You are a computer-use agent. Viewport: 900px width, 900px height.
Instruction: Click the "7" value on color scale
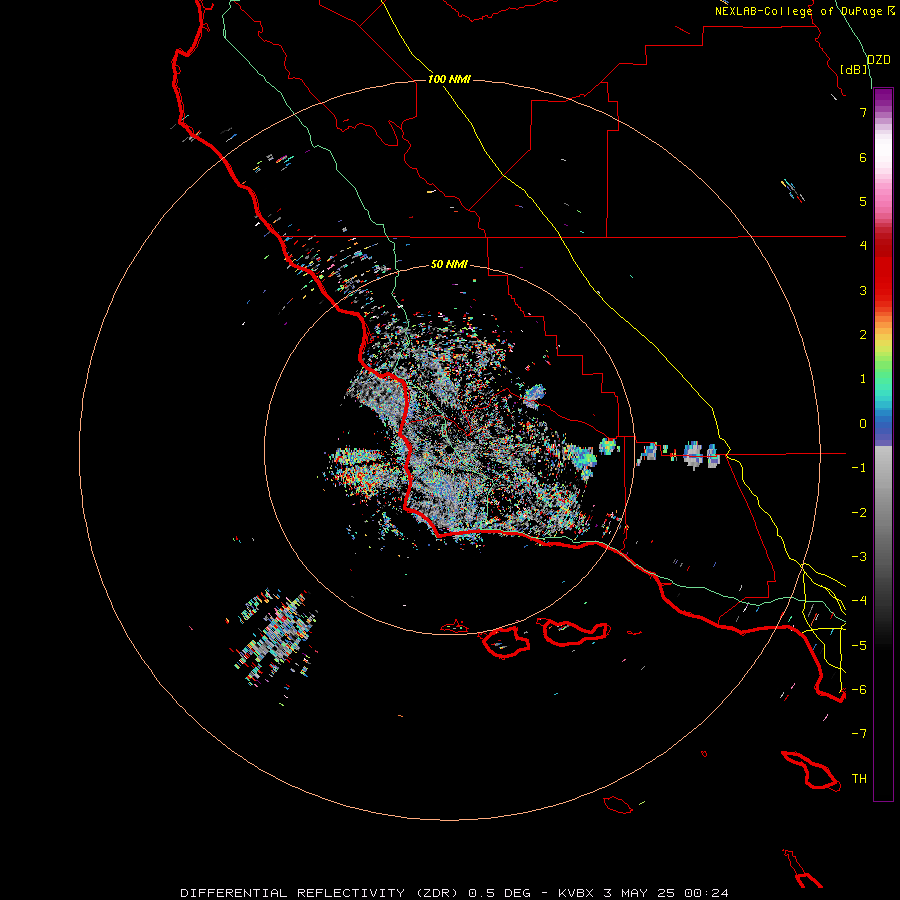pyautogui.click(x=863, y=112)
